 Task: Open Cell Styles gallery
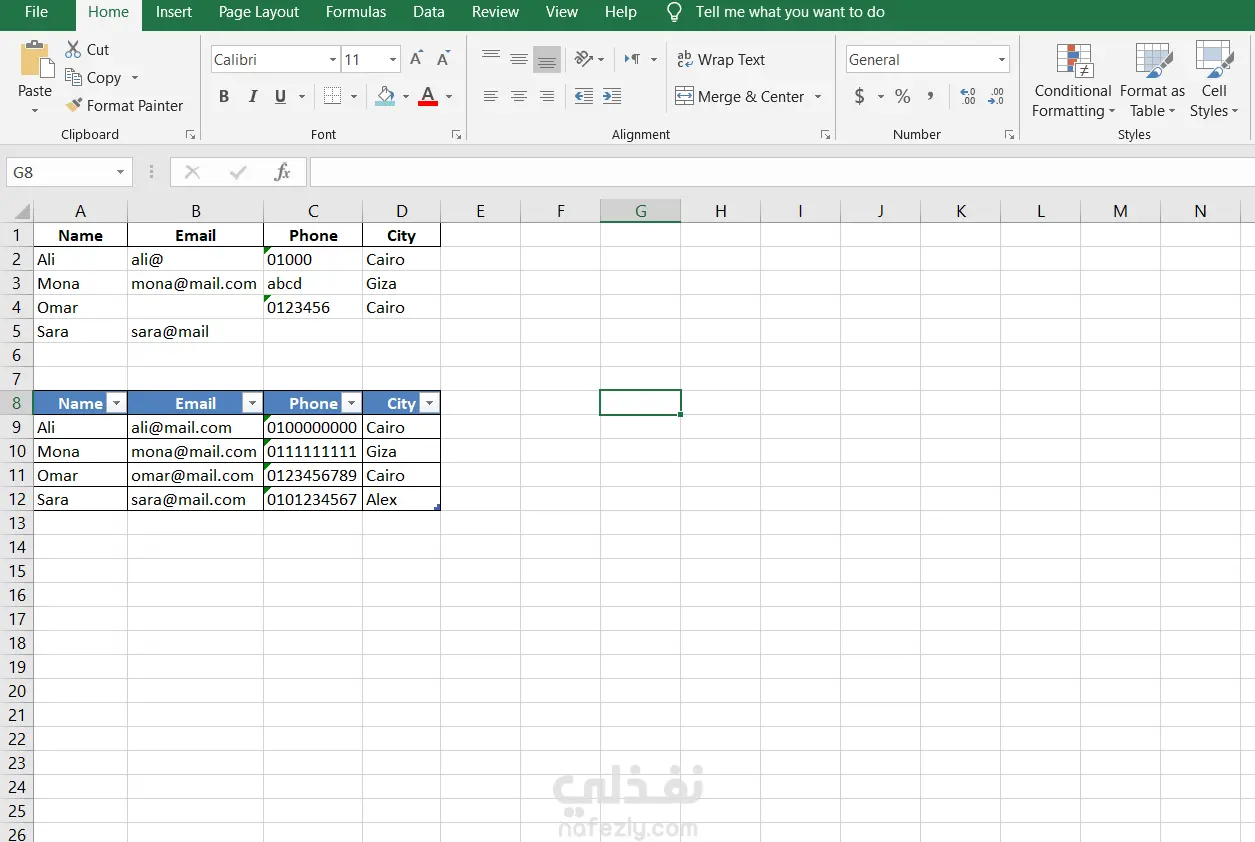click(x=1214, y=80)
